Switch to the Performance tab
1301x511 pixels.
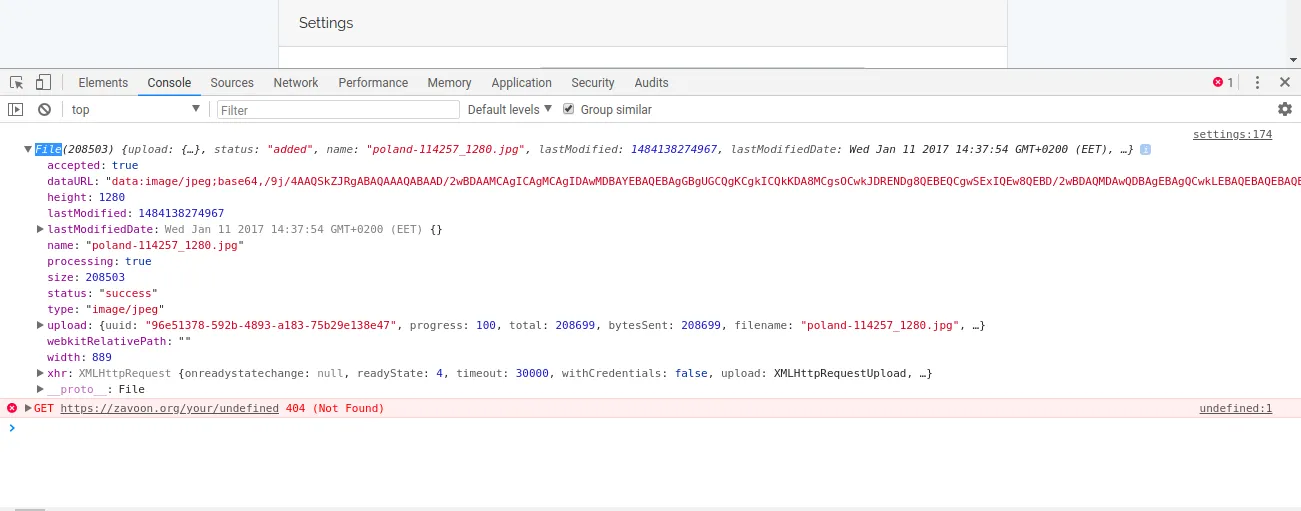click(x=373, y=83)
